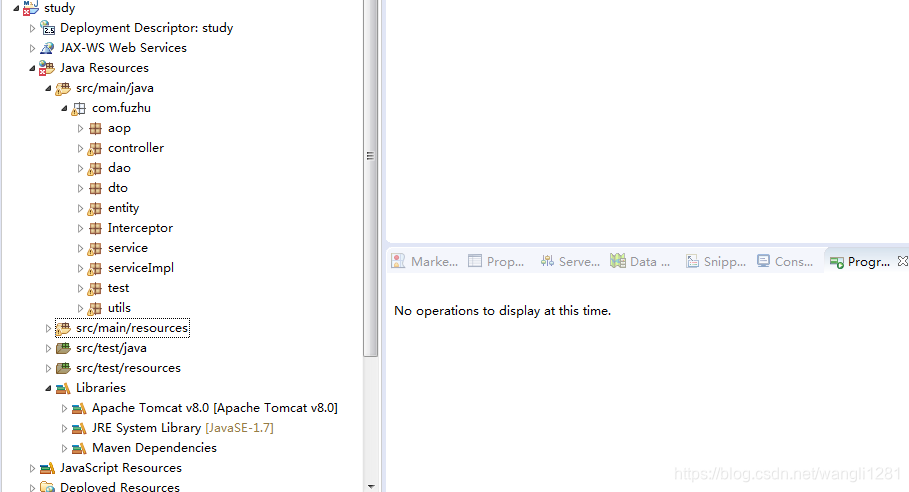
Task: Expand the entity package
Action: click(81, 208)
